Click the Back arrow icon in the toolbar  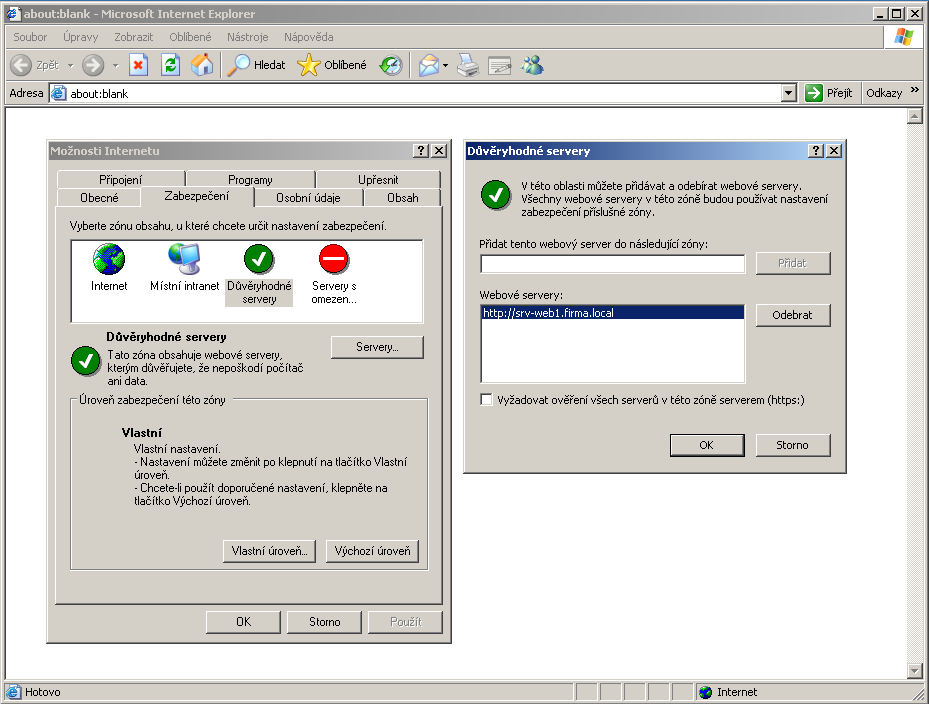pos(21,65)
